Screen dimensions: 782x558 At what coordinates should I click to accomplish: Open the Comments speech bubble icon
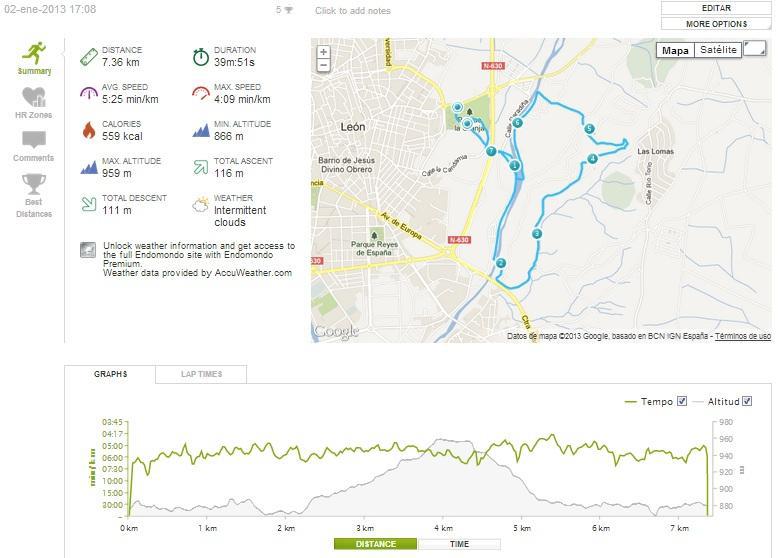(34, 141)
